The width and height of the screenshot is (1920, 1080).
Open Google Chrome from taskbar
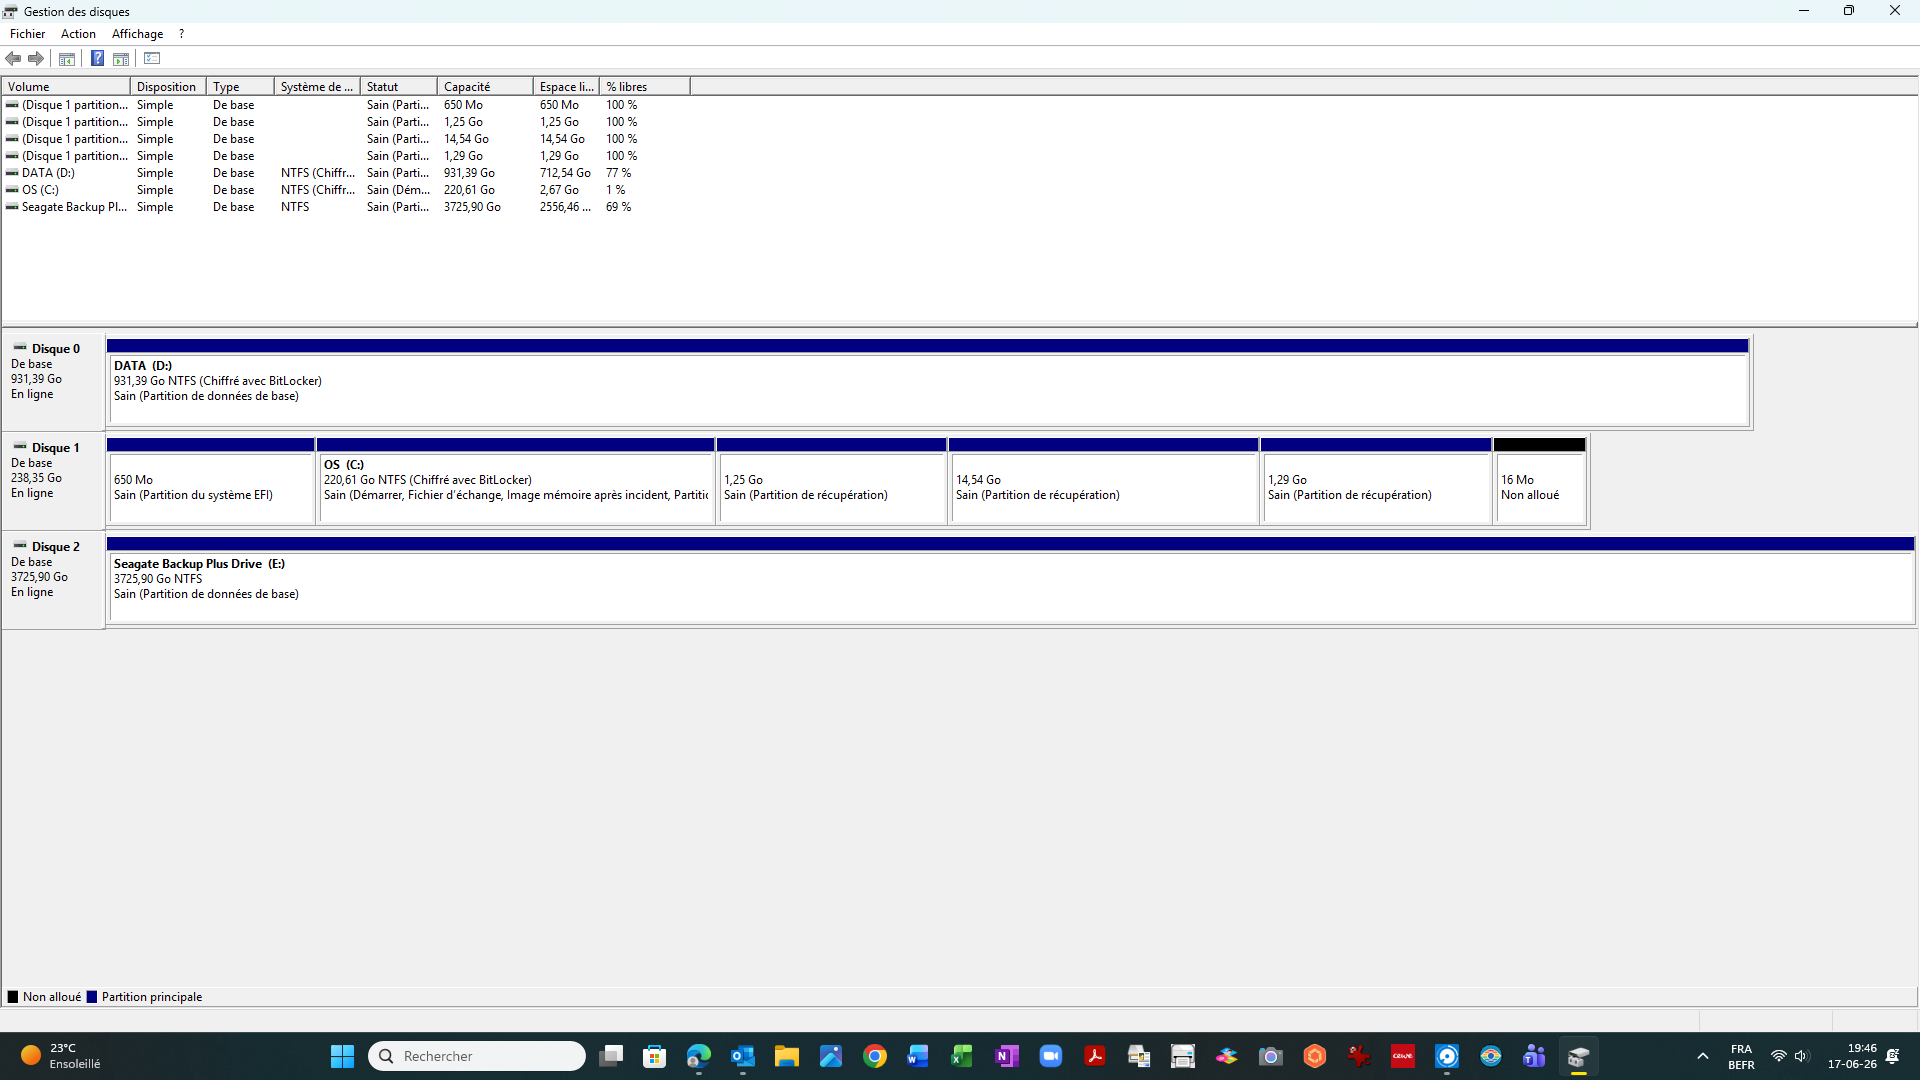(875, 1056)
